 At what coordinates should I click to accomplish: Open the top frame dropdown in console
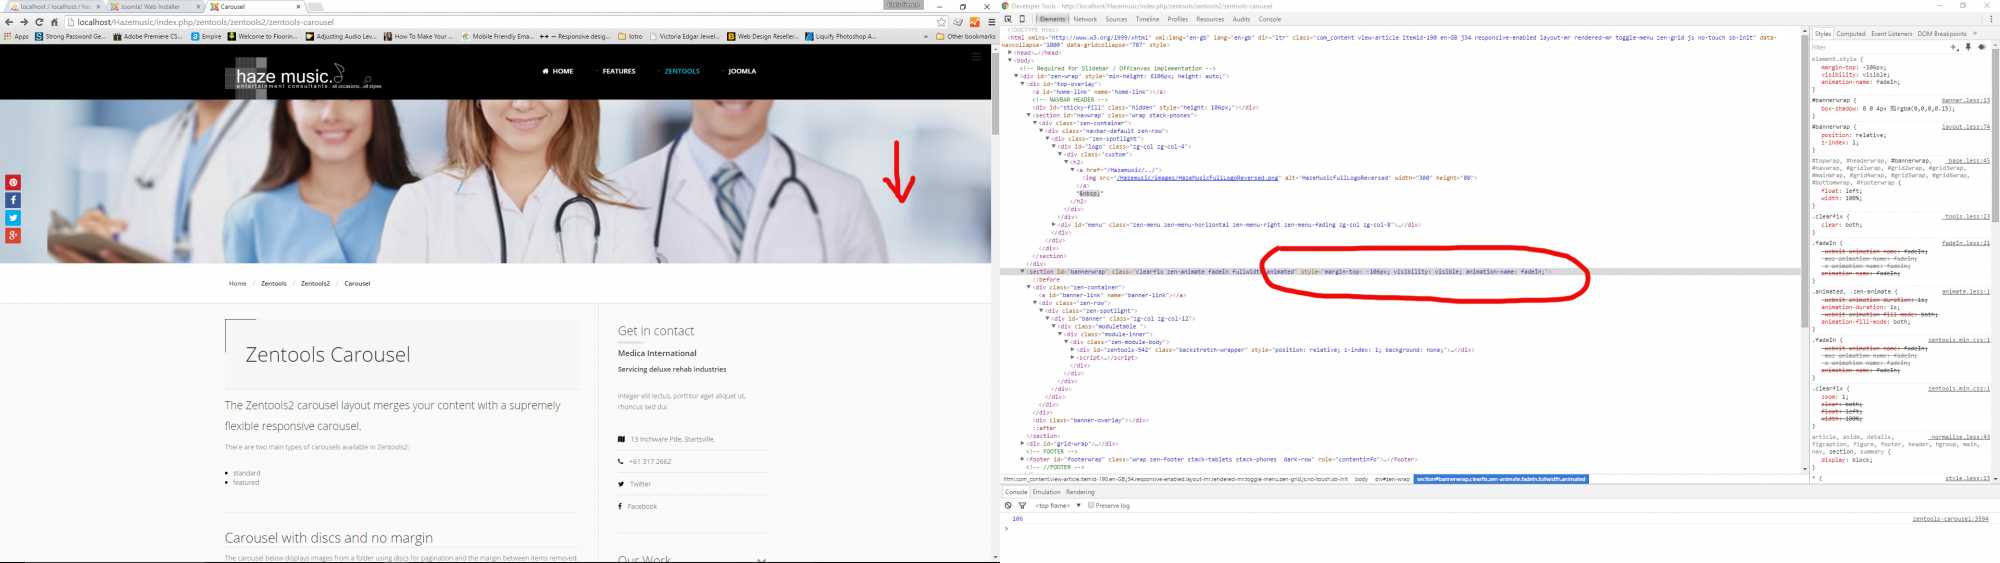click(x=1058, y=506)
